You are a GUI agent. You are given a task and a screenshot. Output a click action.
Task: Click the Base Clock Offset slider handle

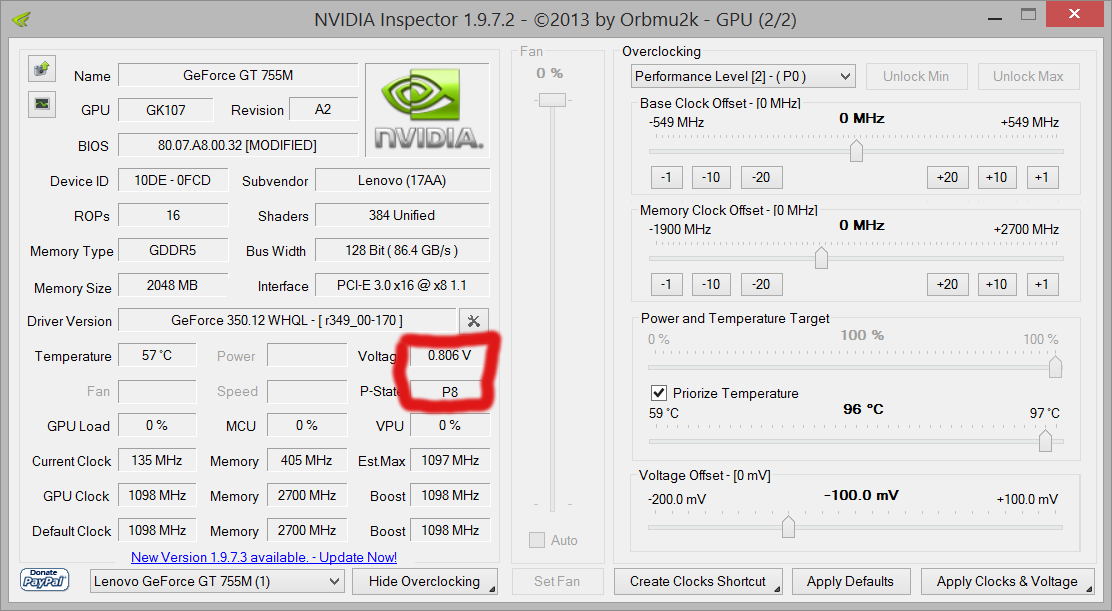tap(857, 151)
